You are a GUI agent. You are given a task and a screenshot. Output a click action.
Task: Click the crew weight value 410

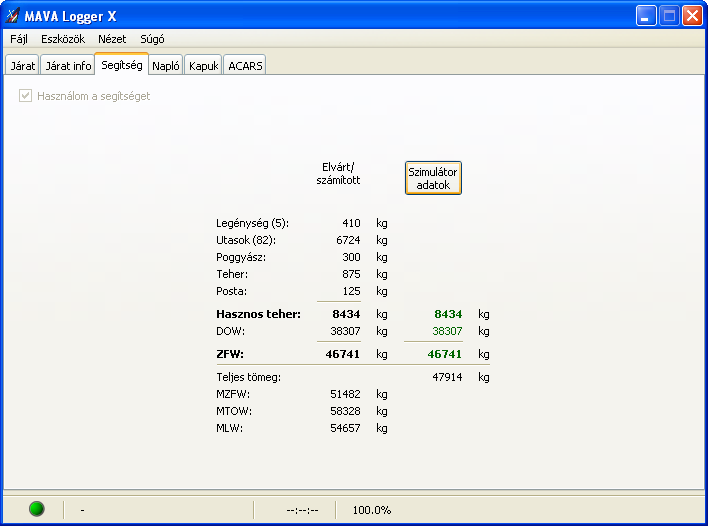click(x=351, y=223)
